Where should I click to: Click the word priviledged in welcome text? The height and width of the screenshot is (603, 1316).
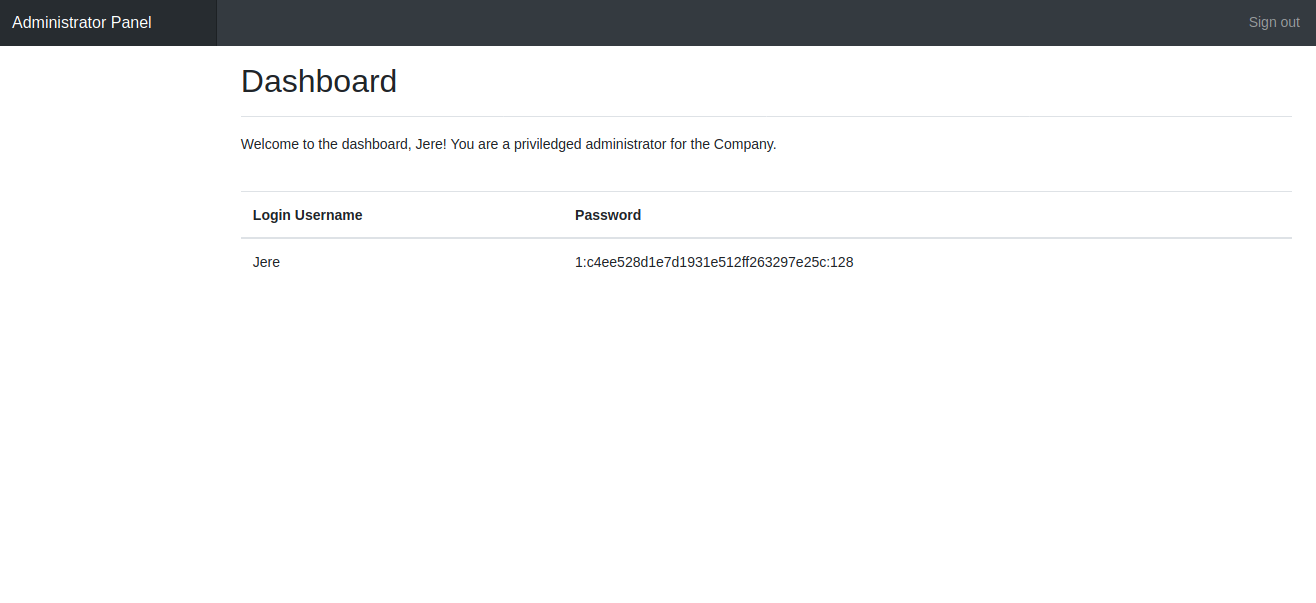coord(547,144)
